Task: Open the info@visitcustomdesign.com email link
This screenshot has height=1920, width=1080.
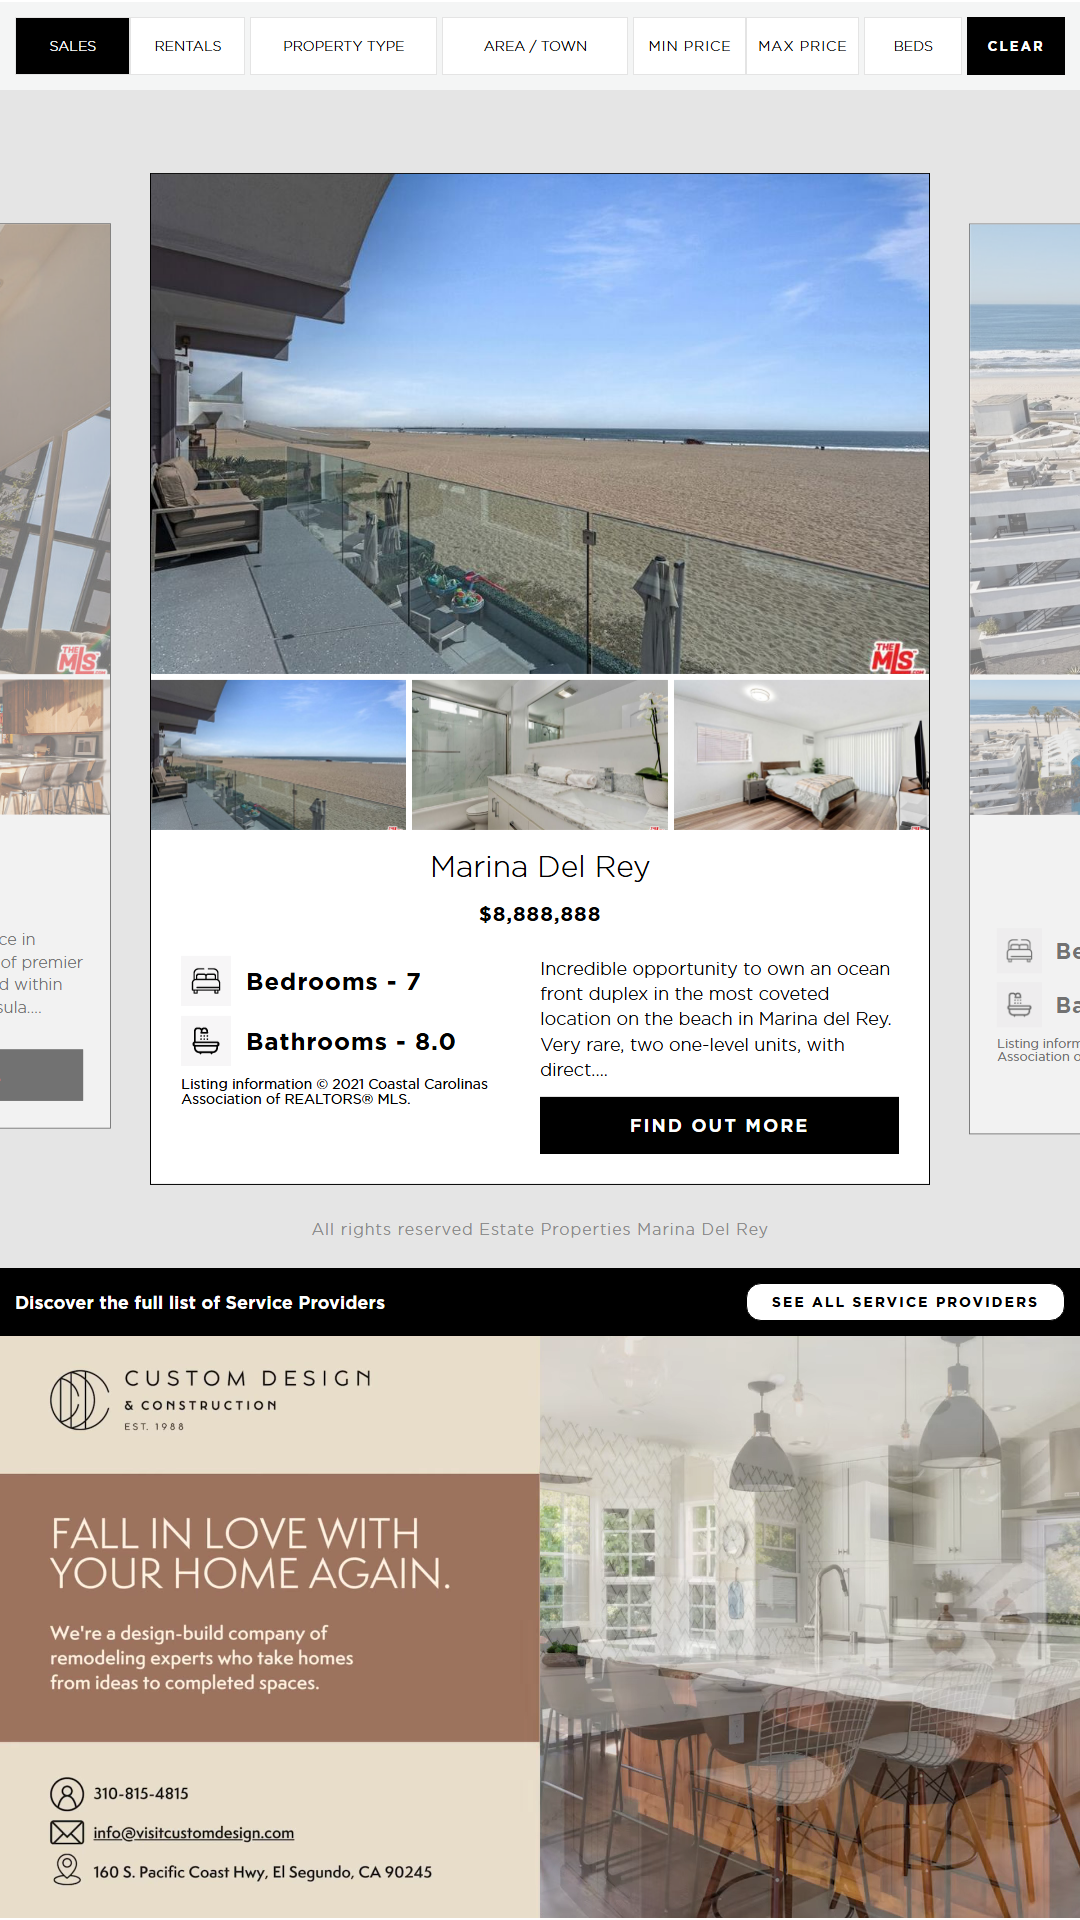Action: (194, 1833)
